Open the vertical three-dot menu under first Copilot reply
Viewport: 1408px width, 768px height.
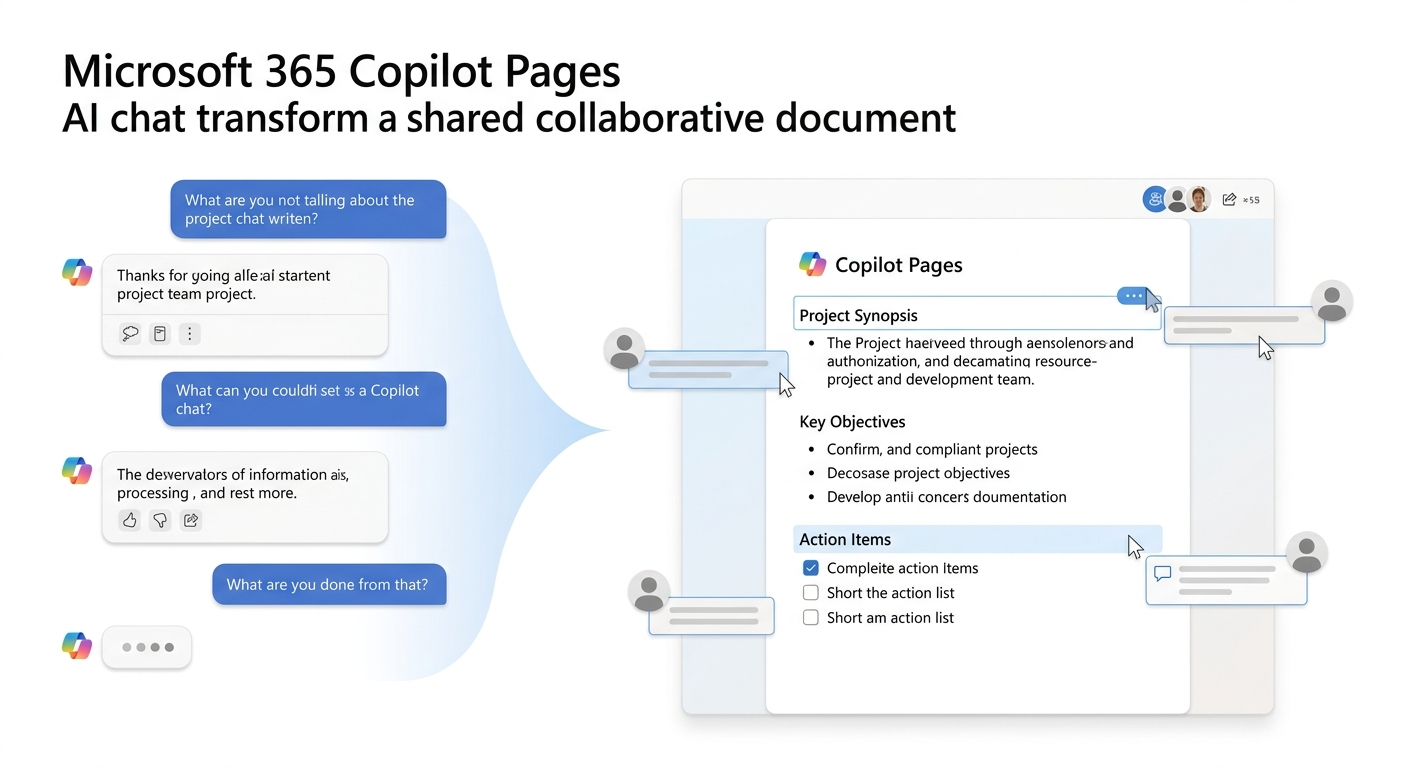pos(190,334)
